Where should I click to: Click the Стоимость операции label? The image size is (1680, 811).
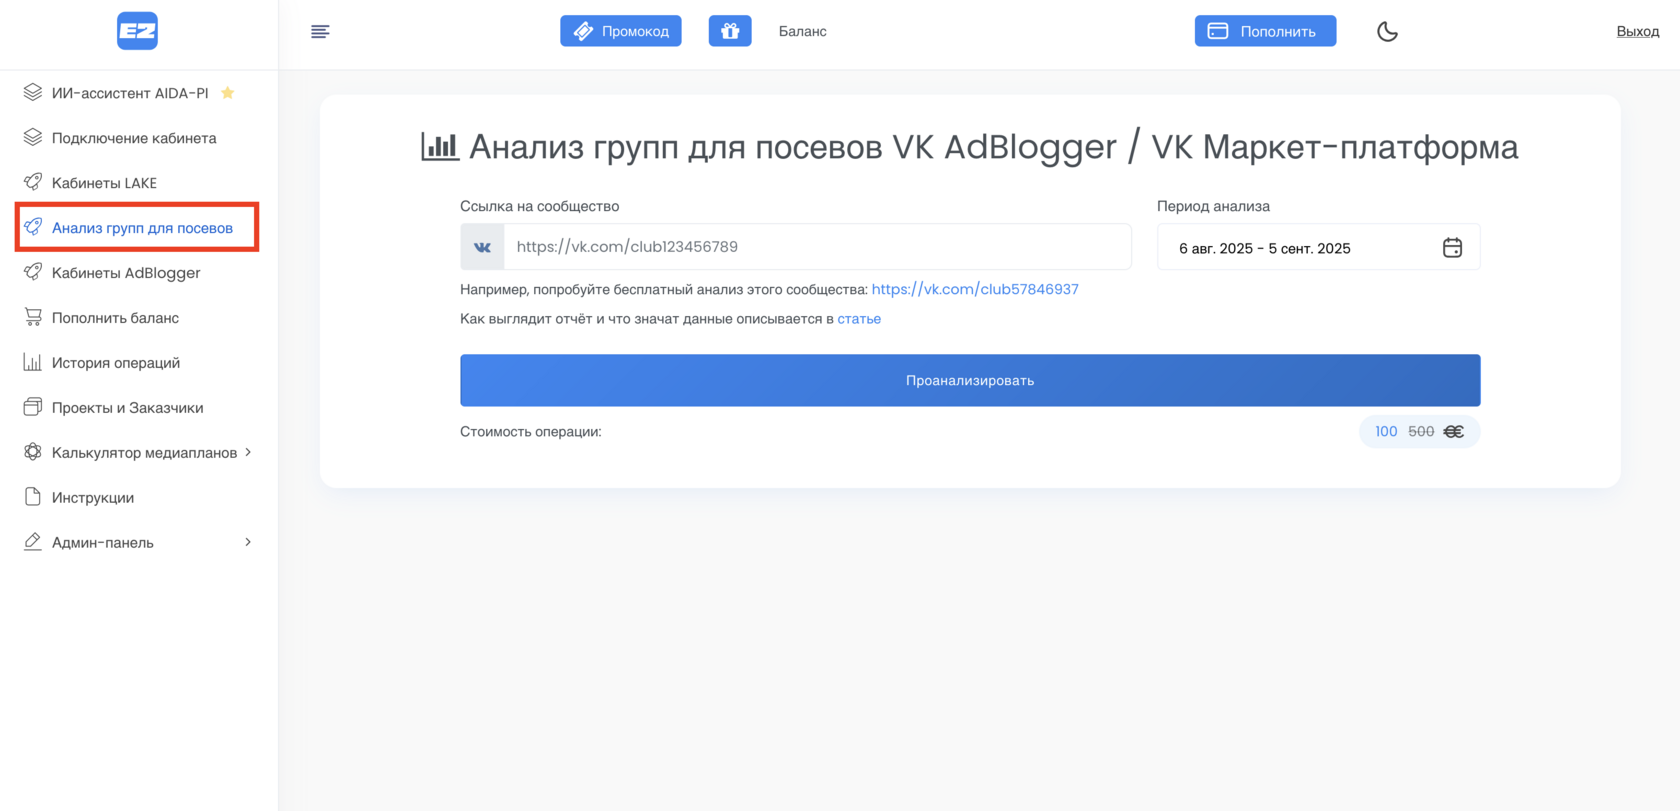tap(531, 432)
